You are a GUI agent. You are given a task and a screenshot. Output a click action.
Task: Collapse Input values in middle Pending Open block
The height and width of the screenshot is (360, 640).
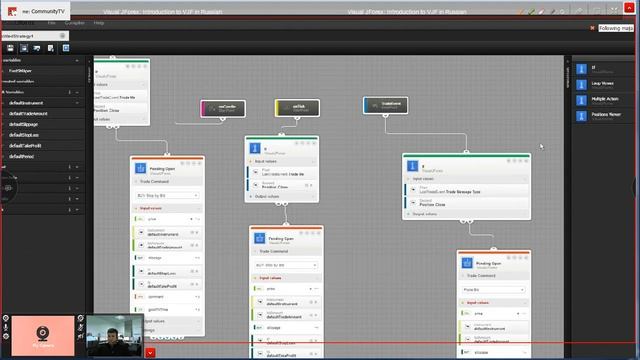286,278
